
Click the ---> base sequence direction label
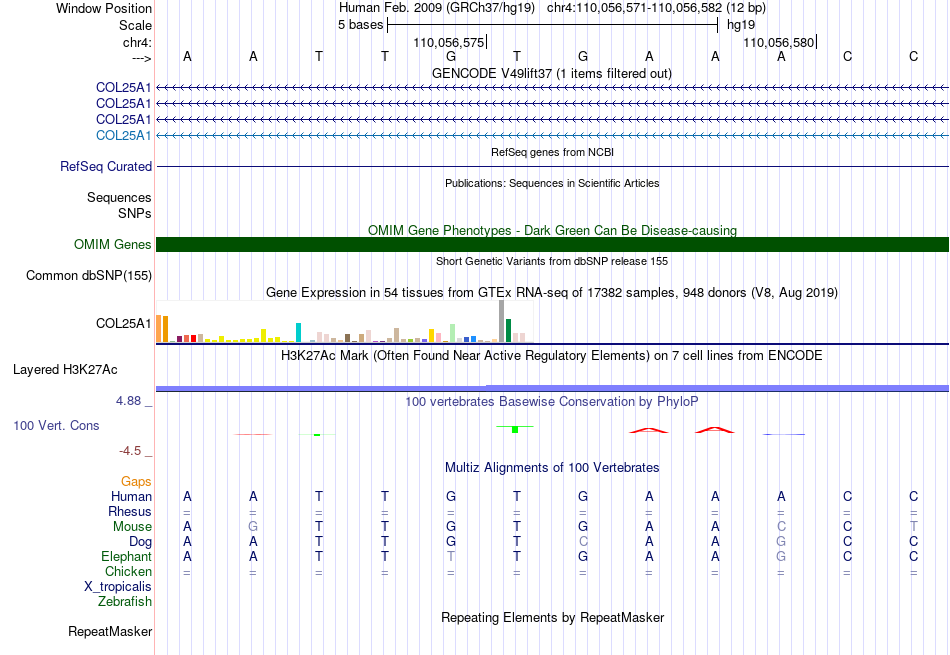pos(141,58)
